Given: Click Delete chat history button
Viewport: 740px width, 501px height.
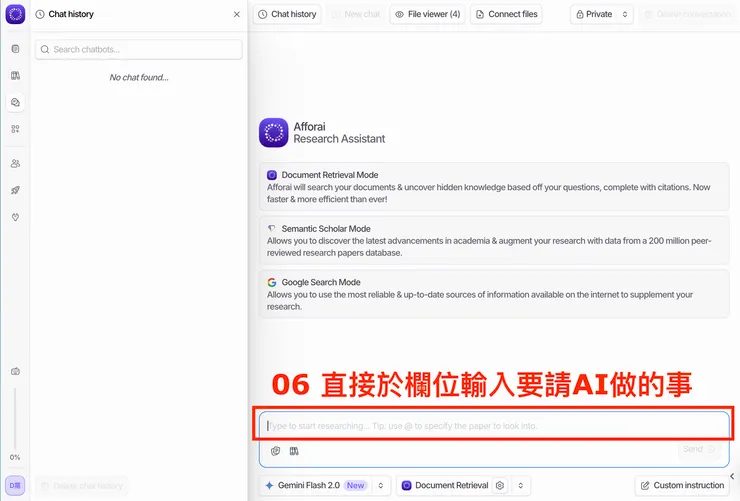Looking at the screenshot, I should pos(82,485).
